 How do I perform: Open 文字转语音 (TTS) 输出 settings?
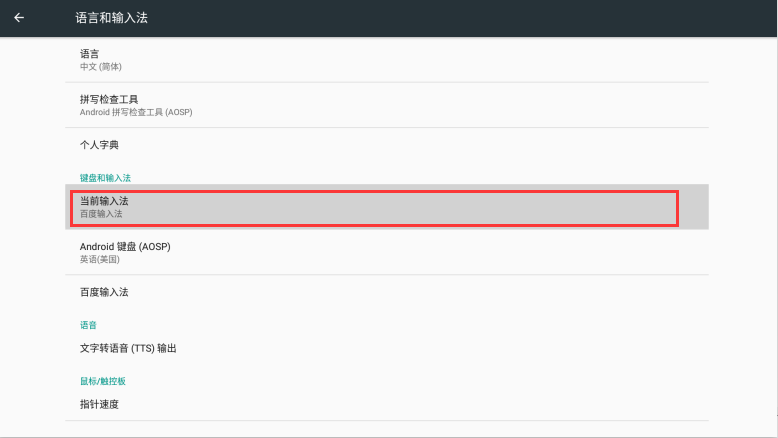[128, 348]
